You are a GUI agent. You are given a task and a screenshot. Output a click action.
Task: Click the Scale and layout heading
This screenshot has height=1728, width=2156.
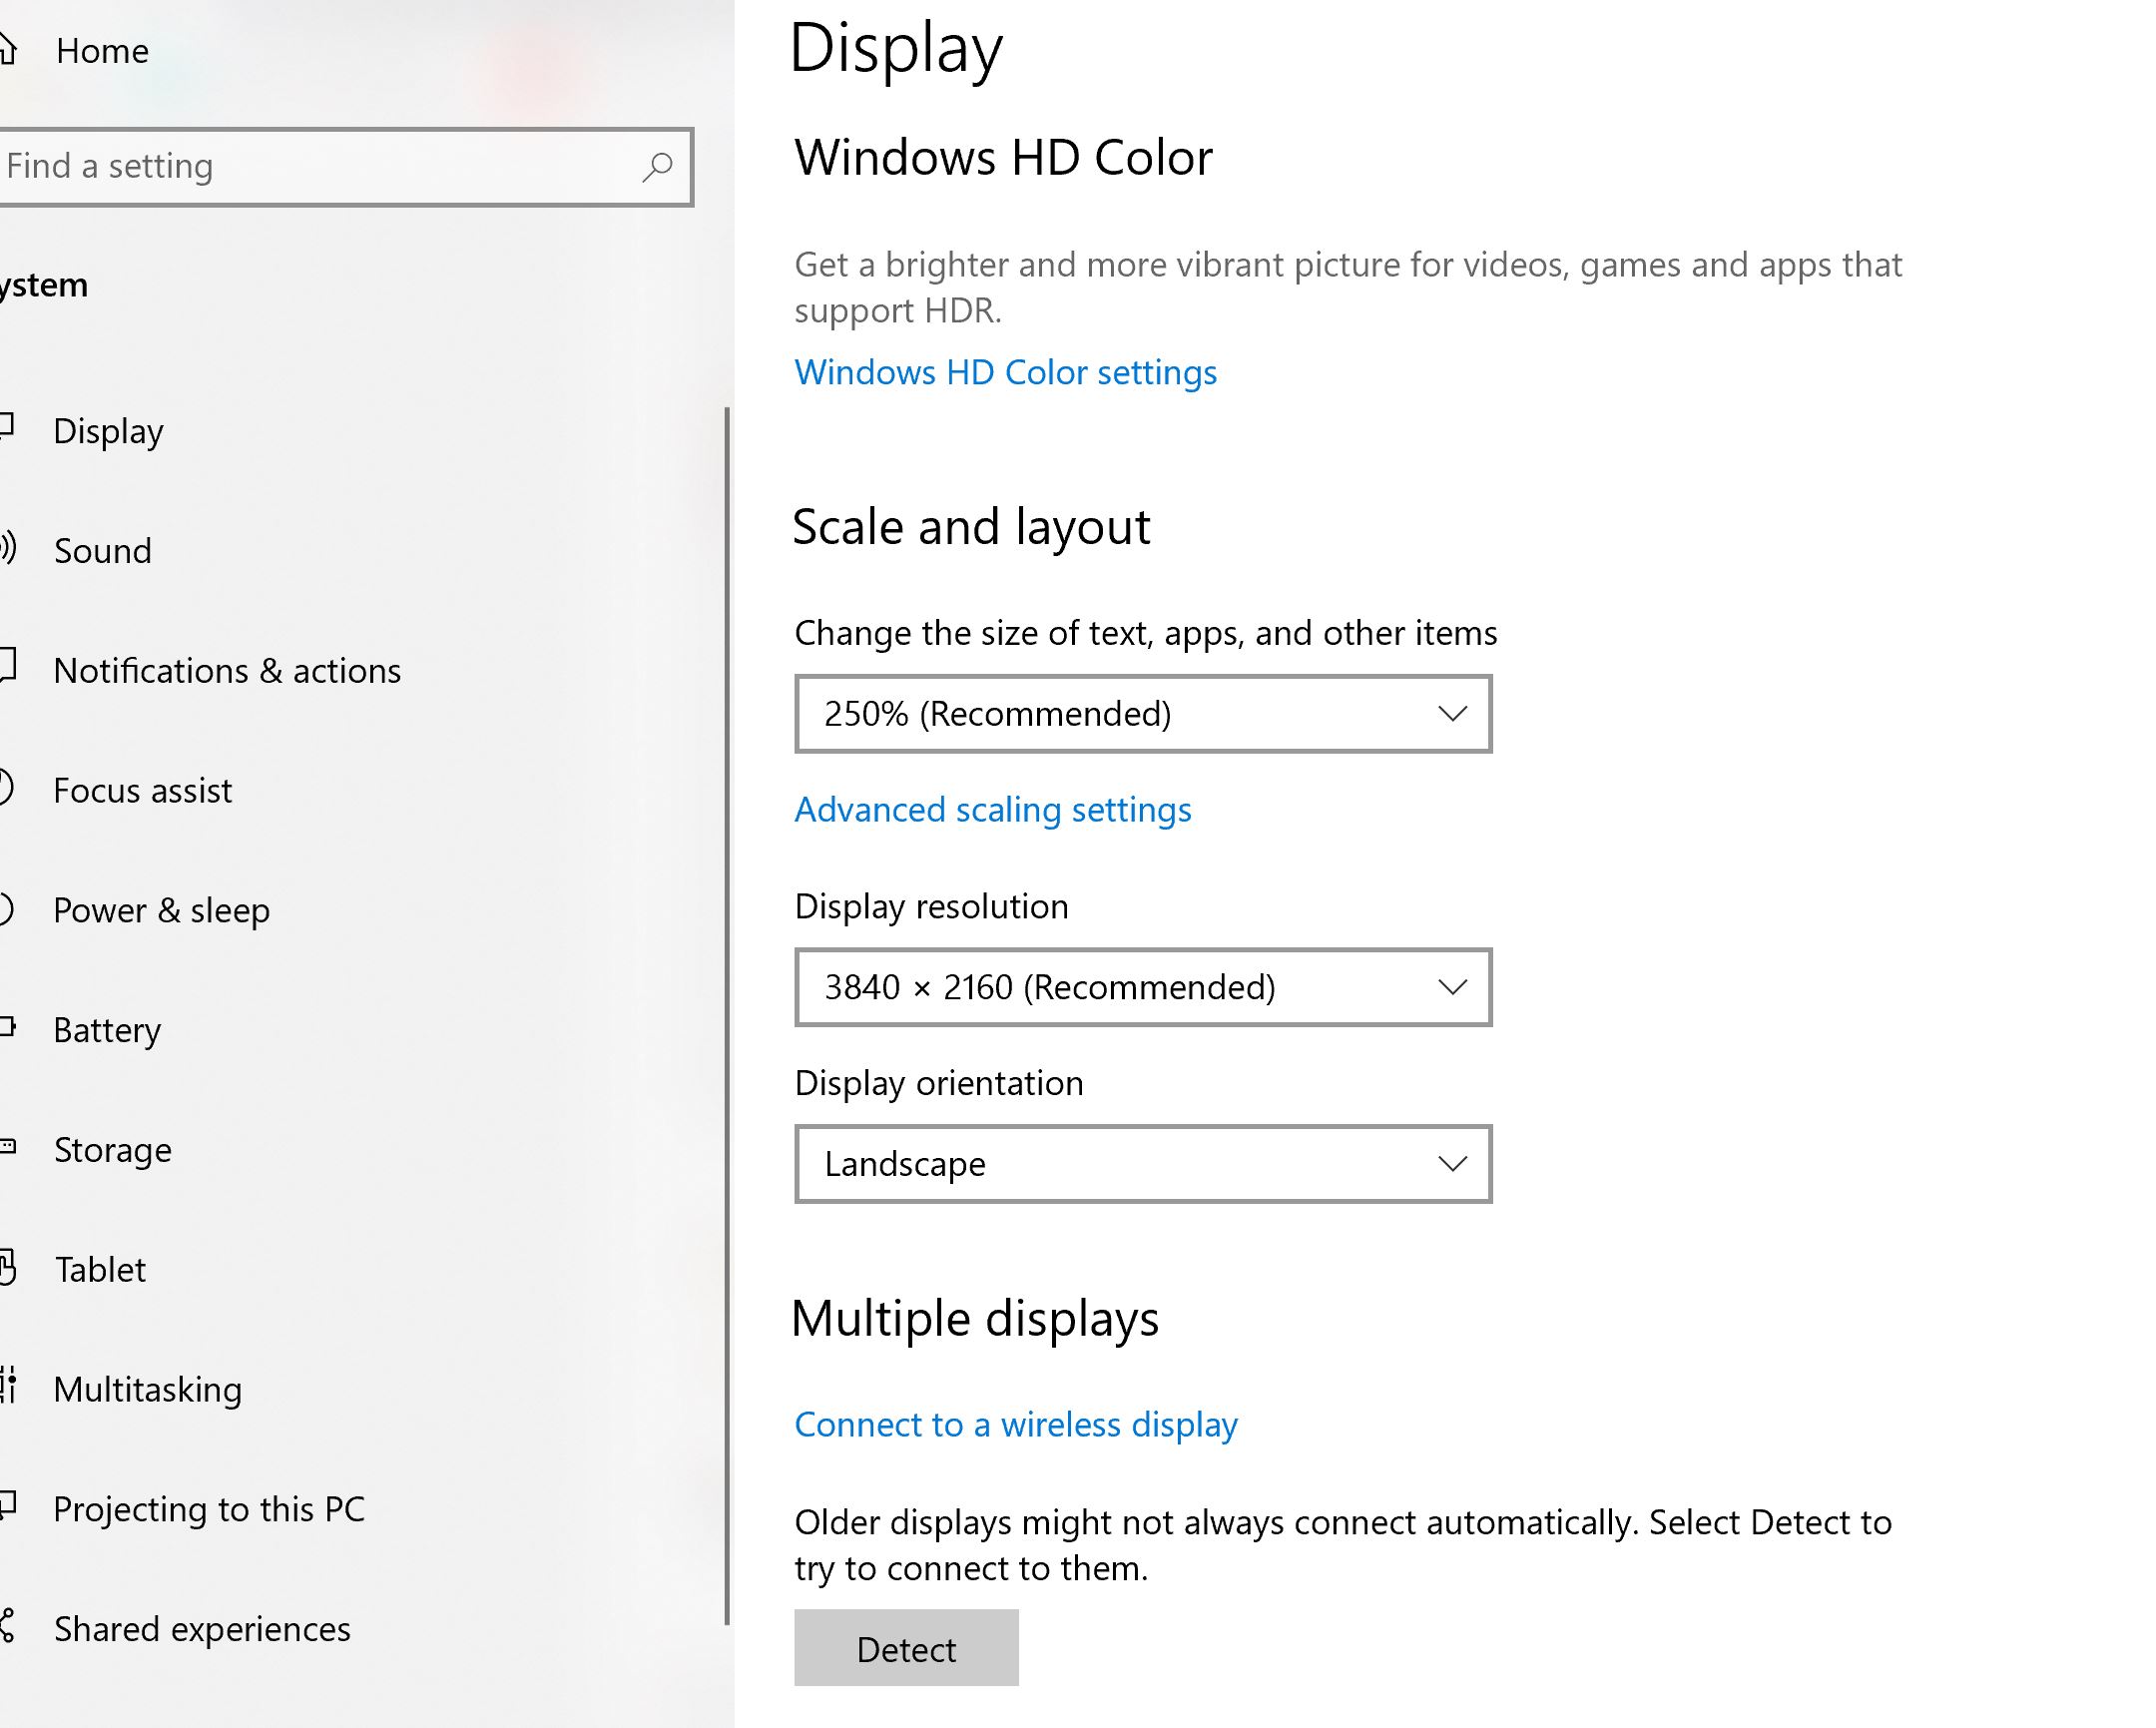pos(971,527)
